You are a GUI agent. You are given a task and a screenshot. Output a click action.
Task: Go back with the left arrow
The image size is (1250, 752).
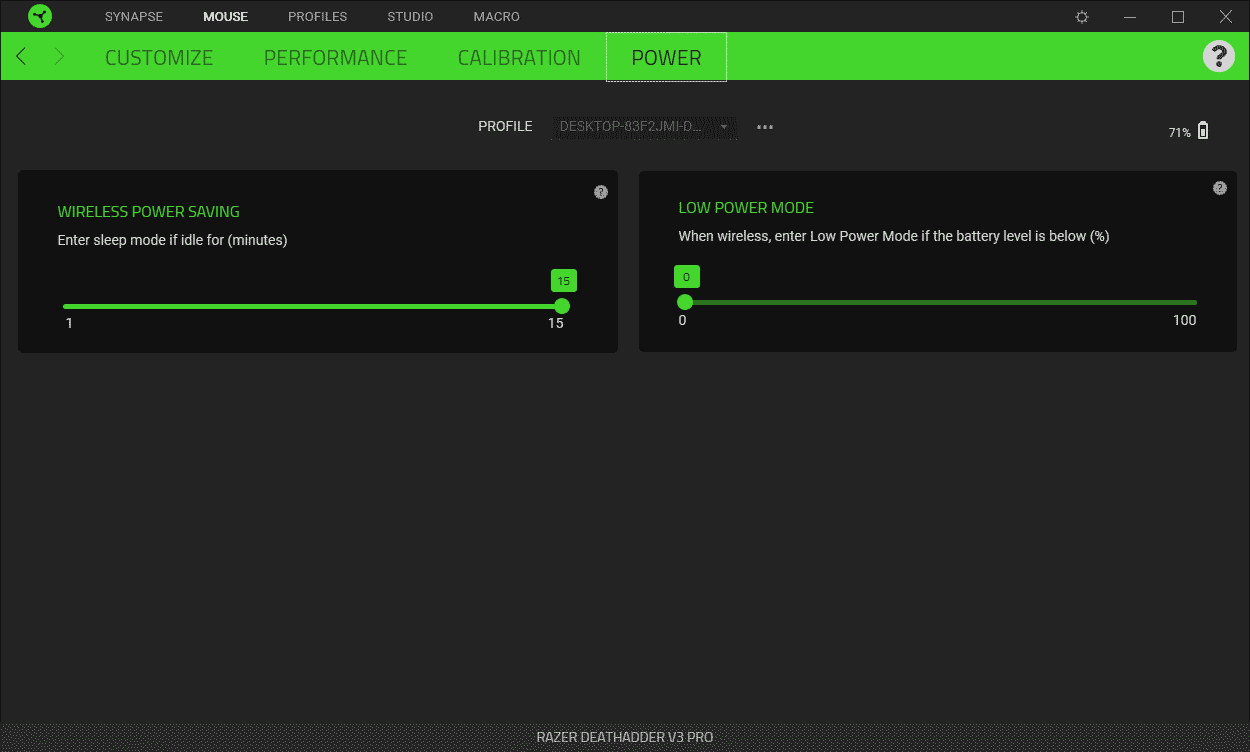coord(21,57)
